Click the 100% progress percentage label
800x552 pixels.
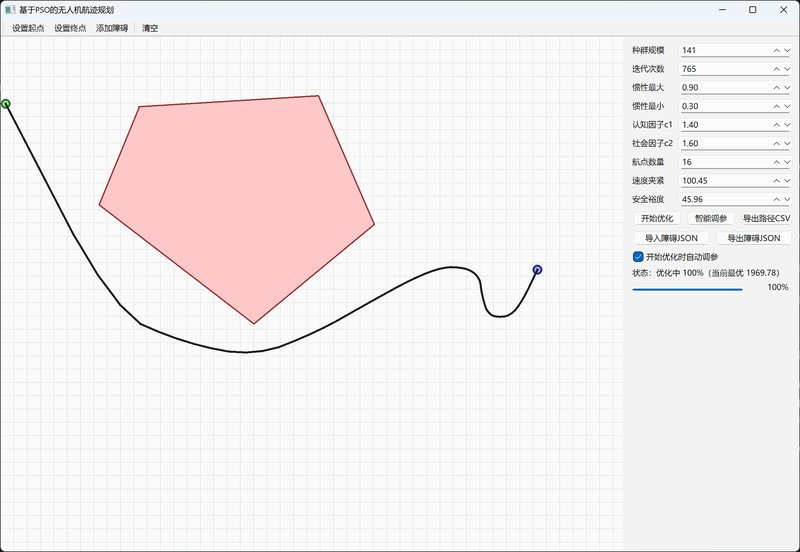[x=778, y=287]
